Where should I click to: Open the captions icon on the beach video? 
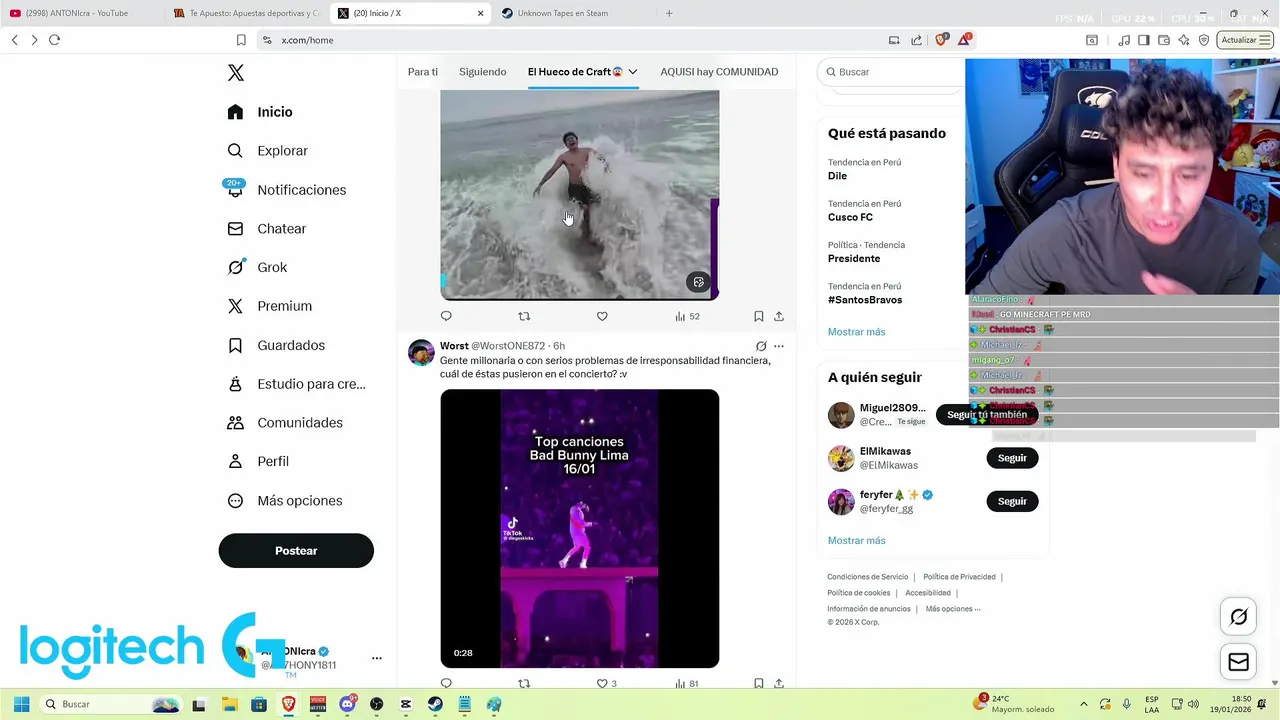699,282
